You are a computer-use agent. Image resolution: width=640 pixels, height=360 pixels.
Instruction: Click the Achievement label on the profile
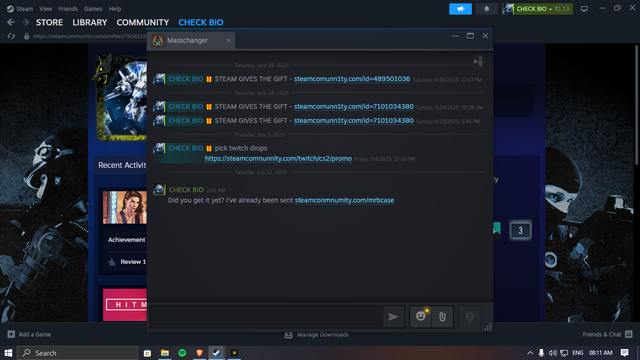(127, 240)
